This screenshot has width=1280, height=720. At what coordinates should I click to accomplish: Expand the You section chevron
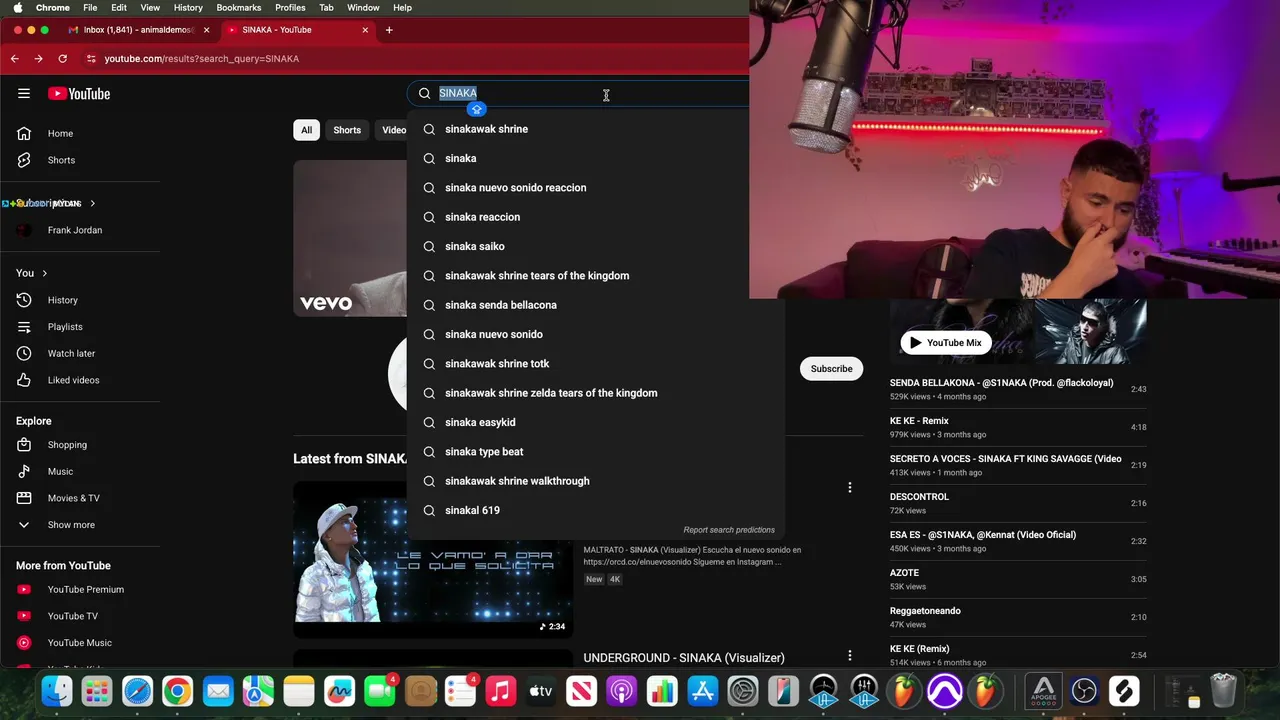[x=44, y=273]
